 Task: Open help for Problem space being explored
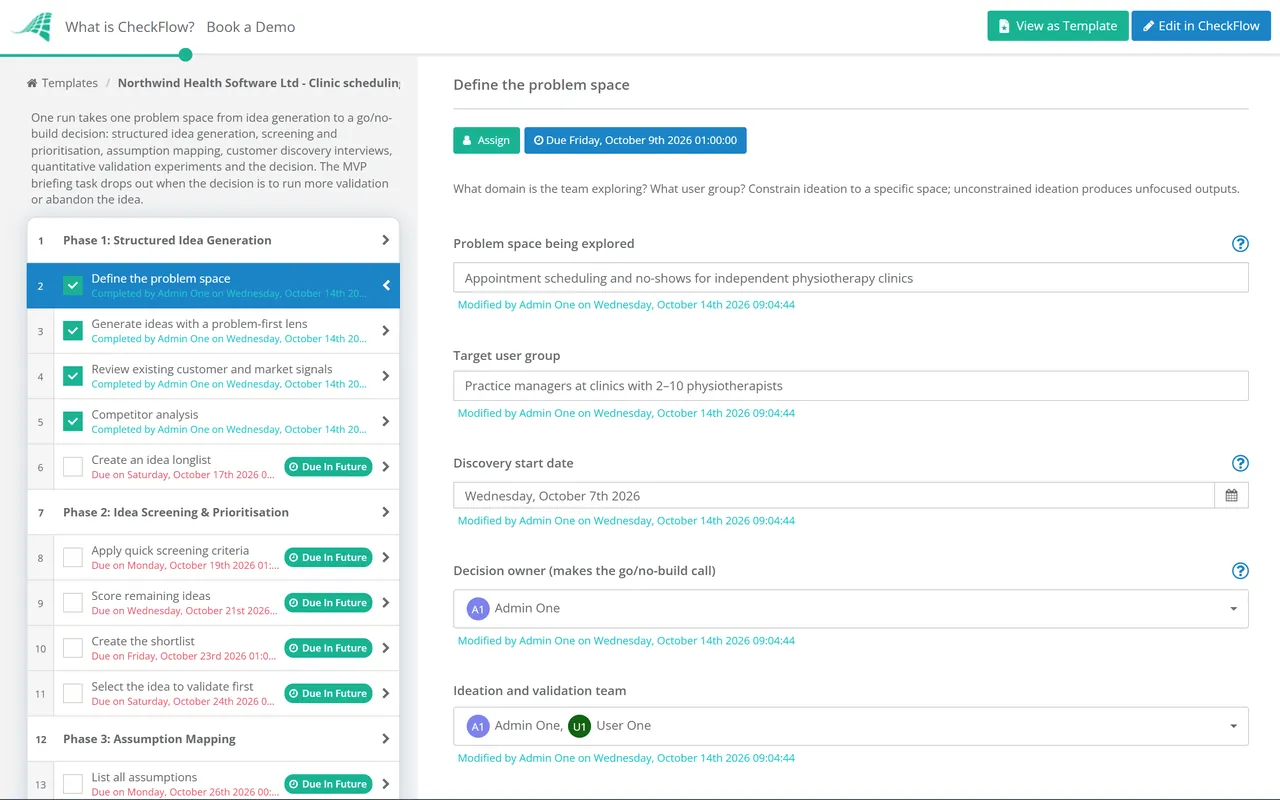pyautogui.click(x=1240, y=244)
